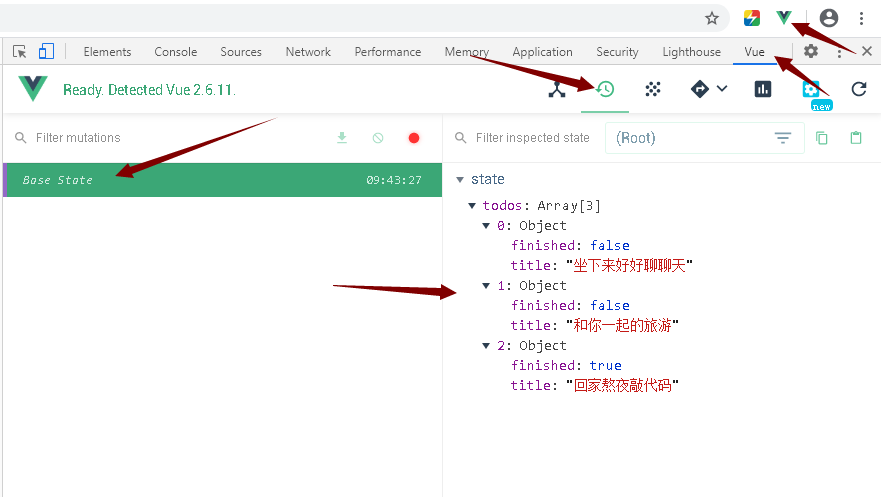Switch to the Security tab
Screen dimensions: 881x497
tap(617, 52)
